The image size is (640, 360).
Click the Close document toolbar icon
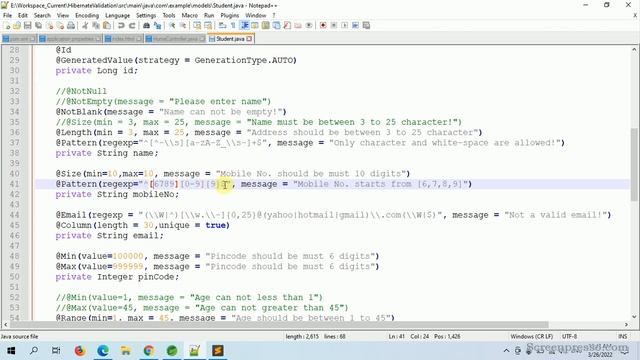(49, 25)
